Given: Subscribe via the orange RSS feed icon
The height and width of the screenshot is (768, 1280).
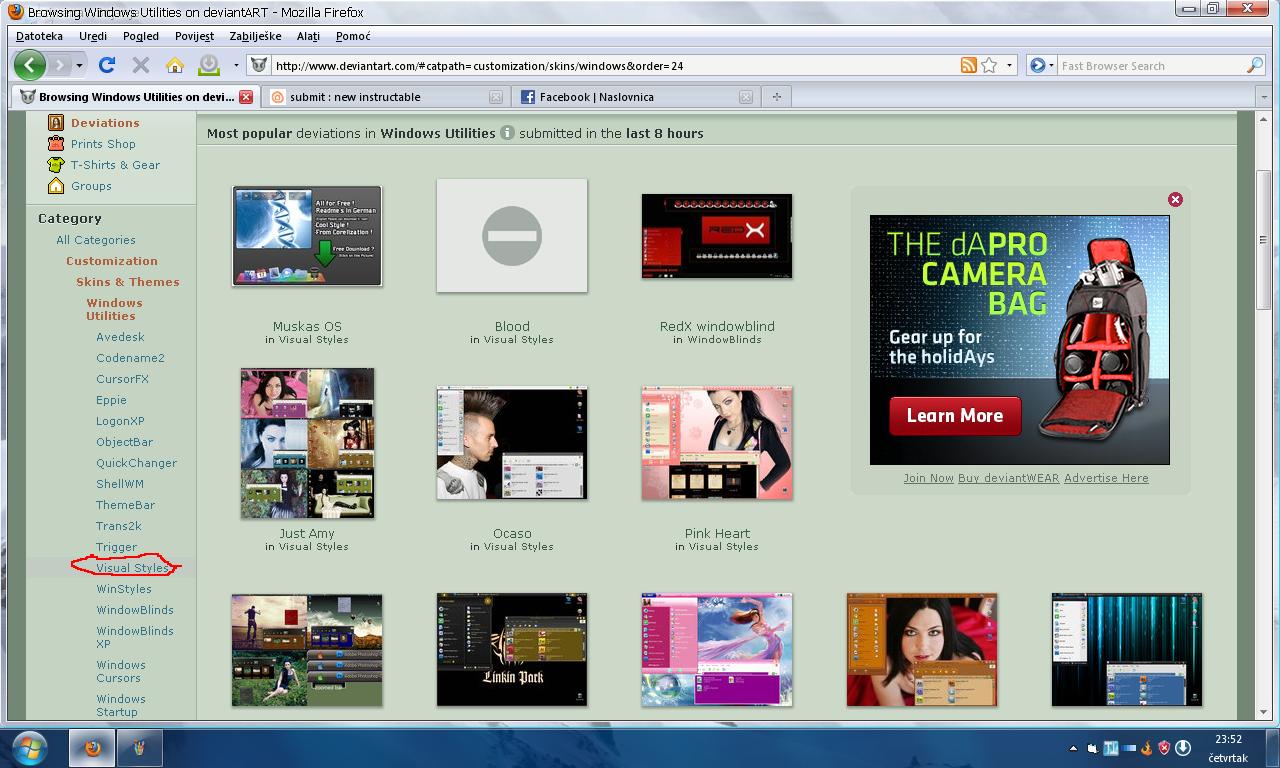Looking at the screenshot, I should coord(968,65).
